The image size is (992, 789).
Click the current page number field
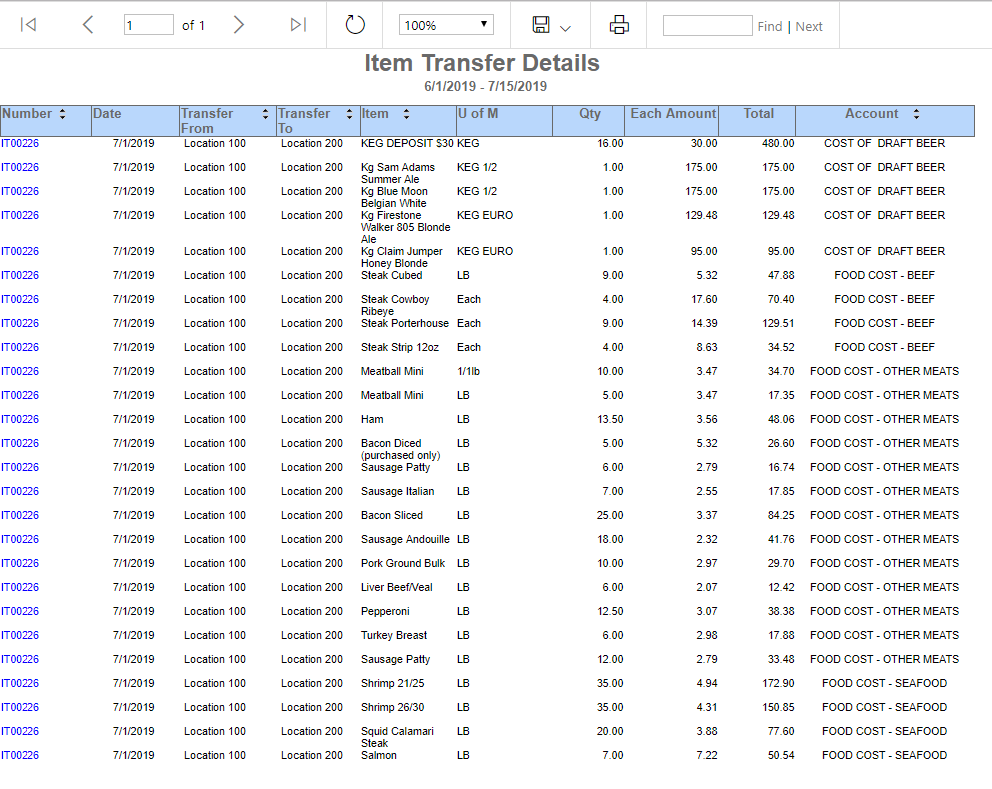click(x=149, y=25)
